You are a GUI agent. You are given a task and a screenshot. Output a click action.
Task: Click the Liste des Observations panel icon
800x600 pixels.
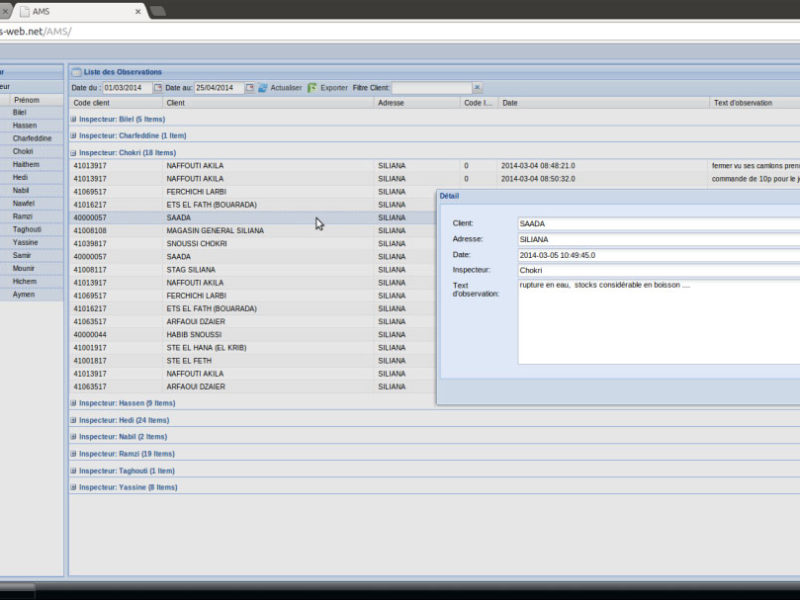point(76,72)
